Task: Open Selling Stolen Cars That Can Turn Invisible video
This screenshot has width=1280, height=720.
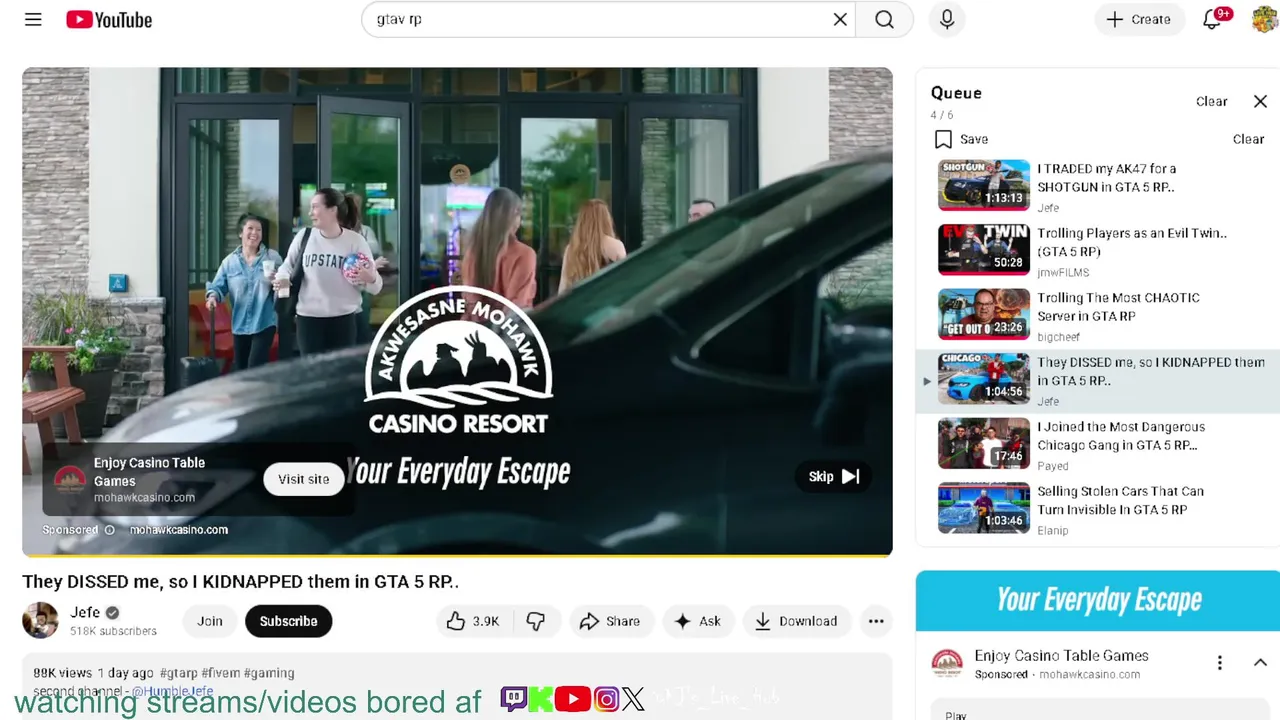Action: [x=1121, y=500]
